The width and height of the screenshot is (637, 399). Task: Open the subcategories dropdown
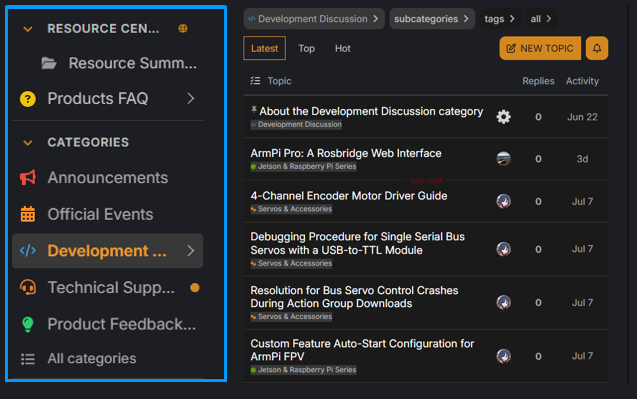pyautogui.click(x=432, y=19)
